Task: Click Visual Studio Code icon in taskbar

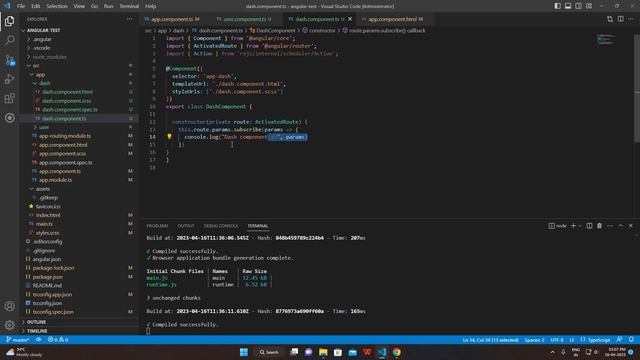Action: click(x=382, y=352)
